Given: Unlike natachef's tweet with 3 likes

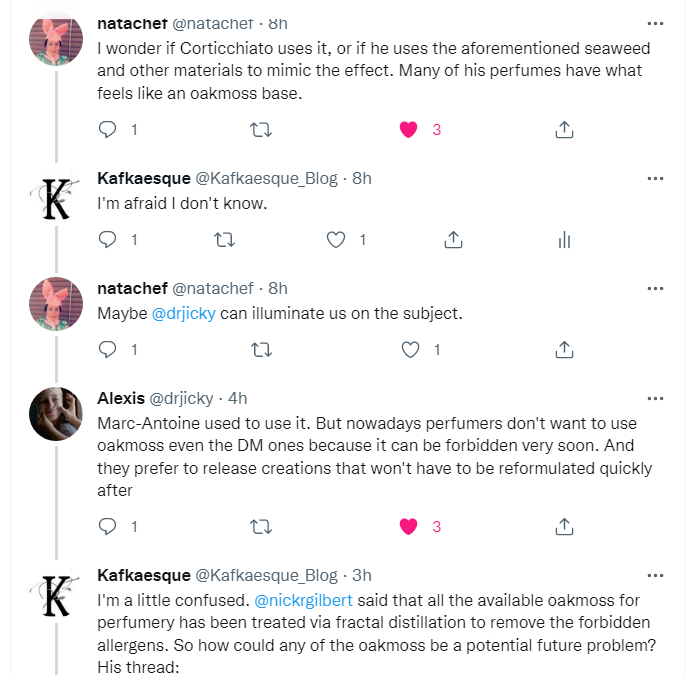Looking at the screenshot, I should click(x=408, y=130).
